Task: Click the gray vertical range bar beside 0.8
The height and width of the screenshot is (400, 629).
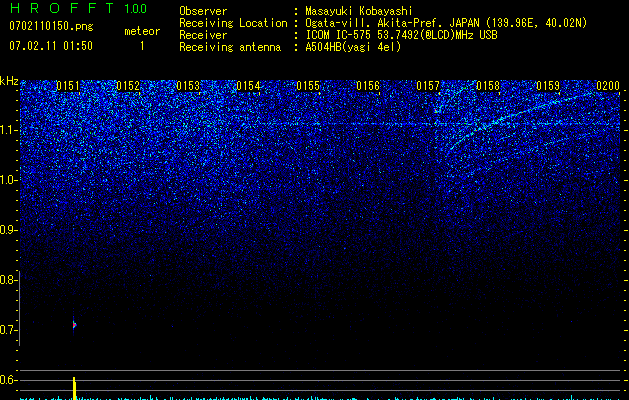Action: point(19,308)
